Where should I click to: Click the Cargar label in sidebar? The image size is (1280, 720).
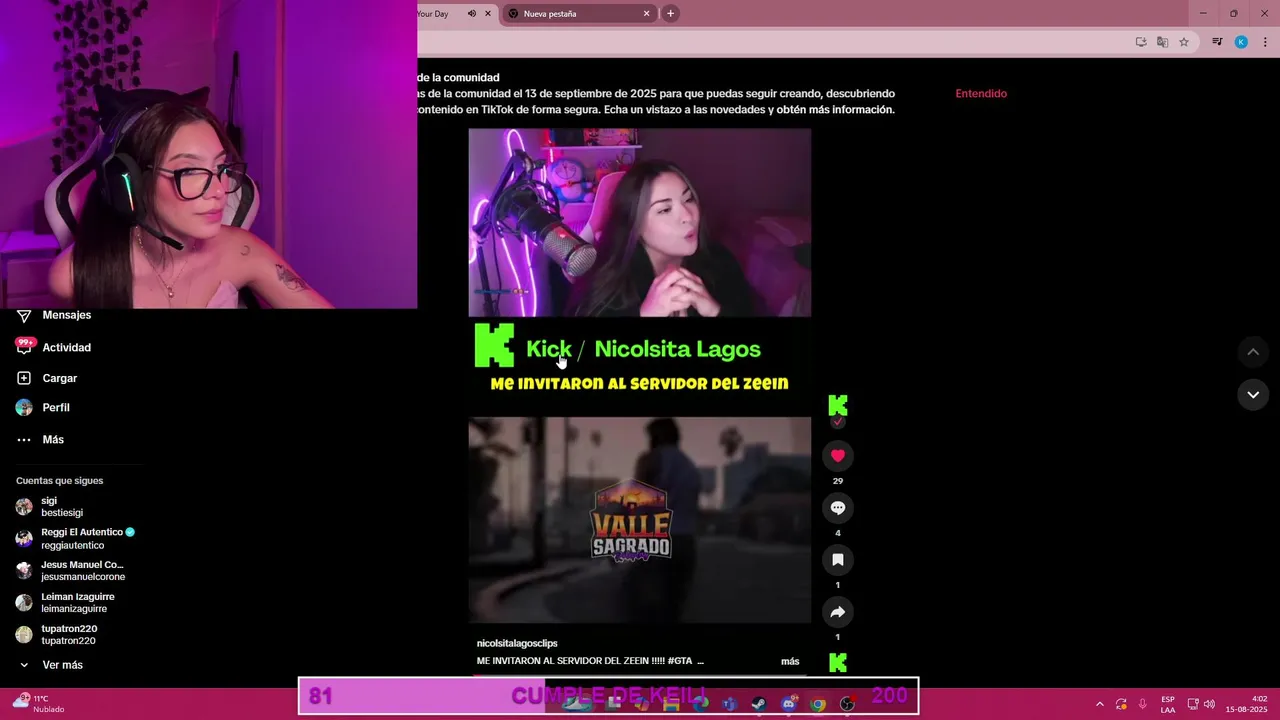point(59,378)
